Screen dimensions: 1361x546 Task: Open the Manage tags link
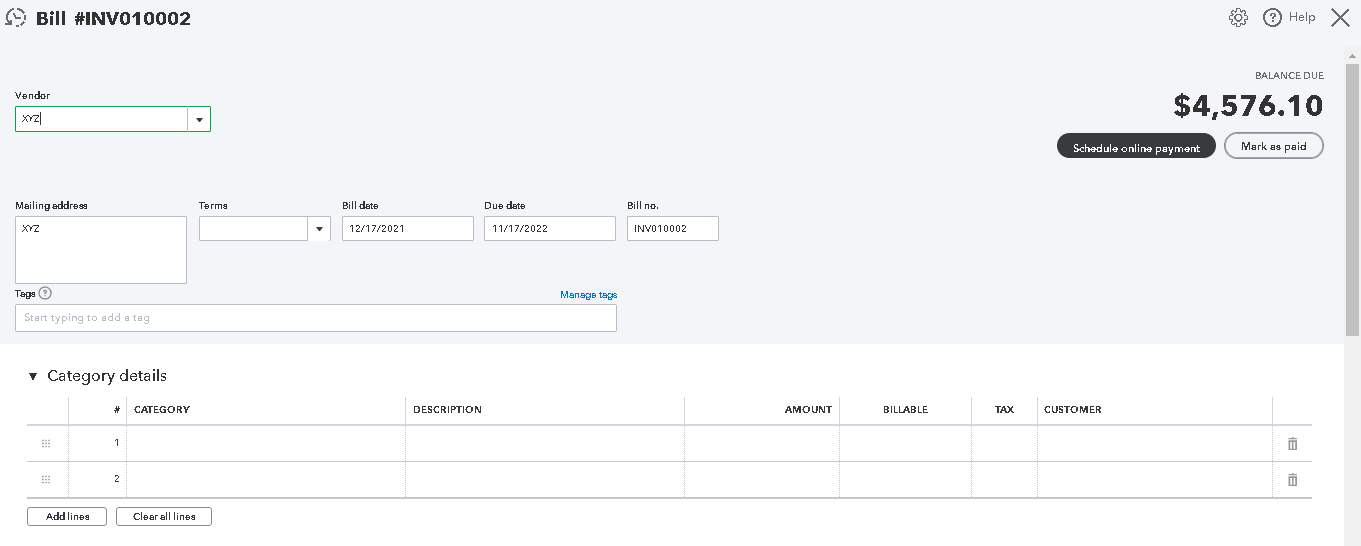coord(588,295)
